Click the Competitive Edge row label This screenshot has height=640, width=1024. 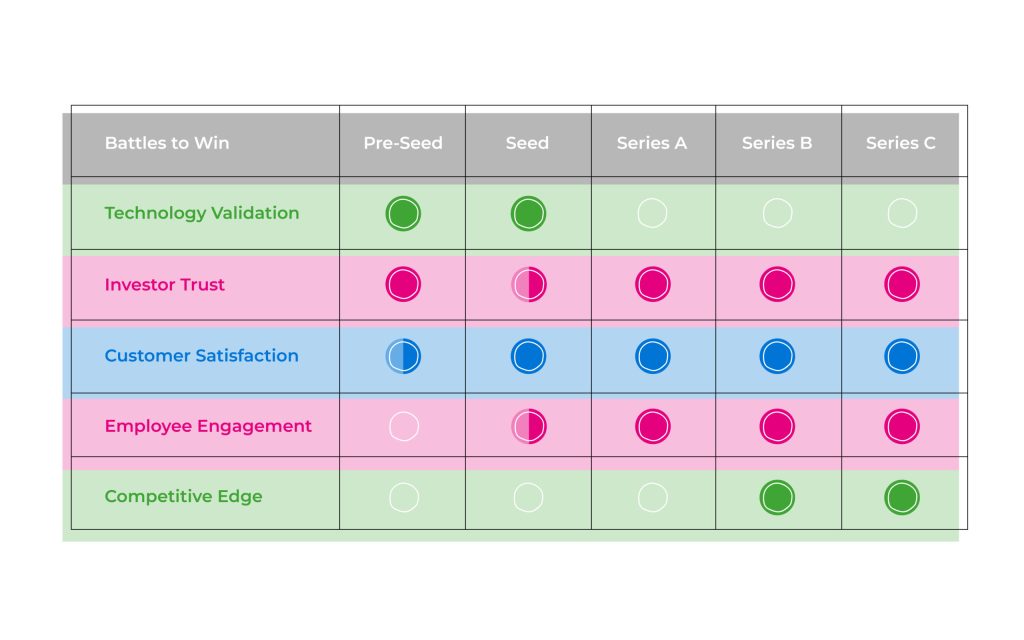pyautogui.click(x=184, y=497)
